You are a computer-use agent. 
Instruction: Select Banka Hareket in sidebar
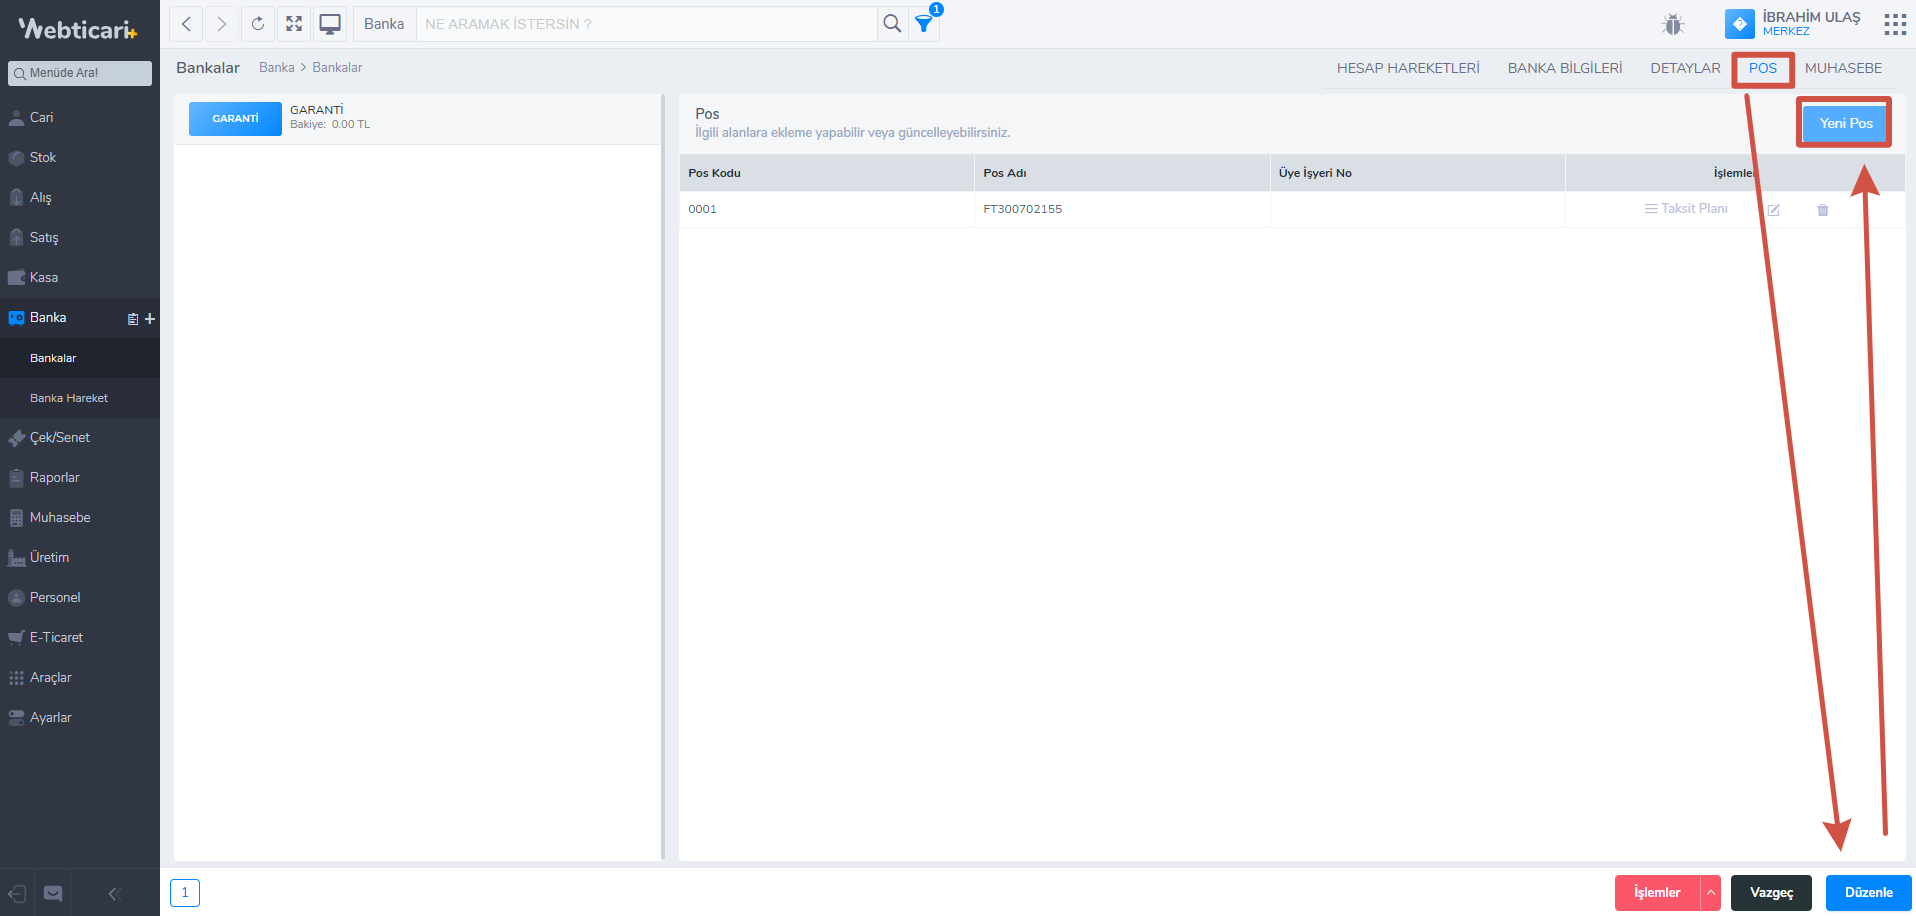(x=69, y=398)
